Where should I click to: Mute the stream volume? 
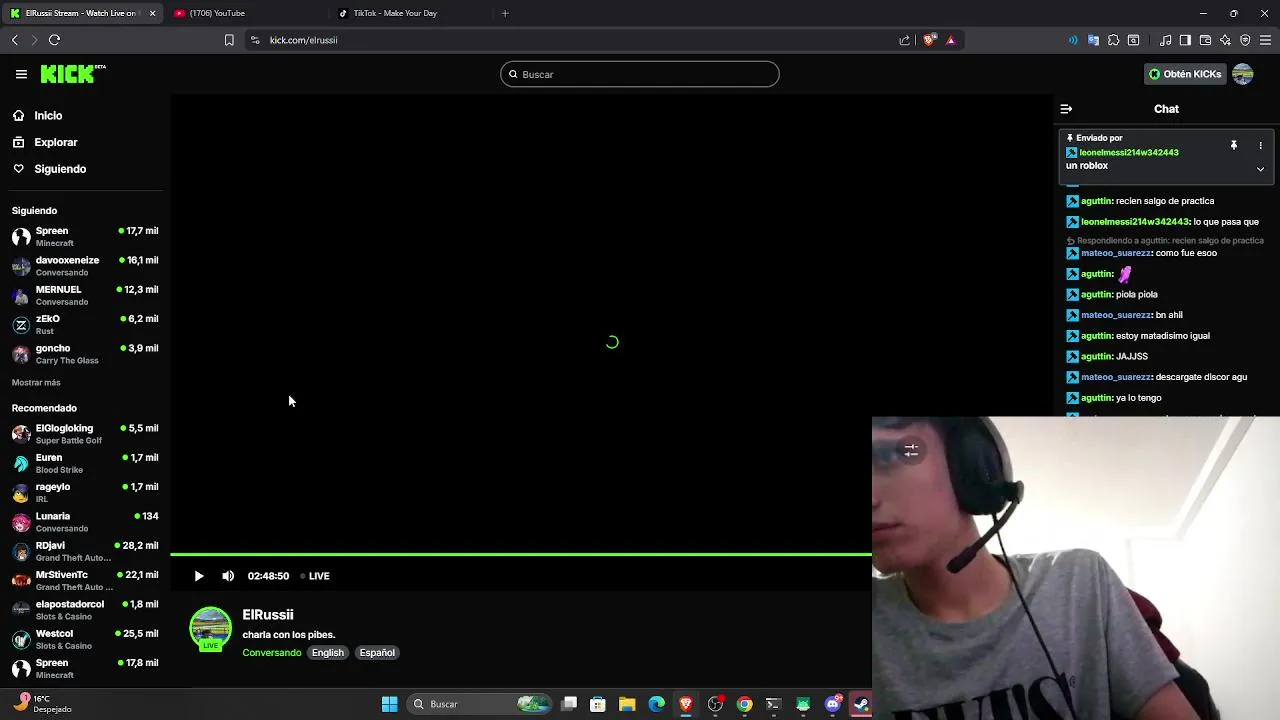228,576
